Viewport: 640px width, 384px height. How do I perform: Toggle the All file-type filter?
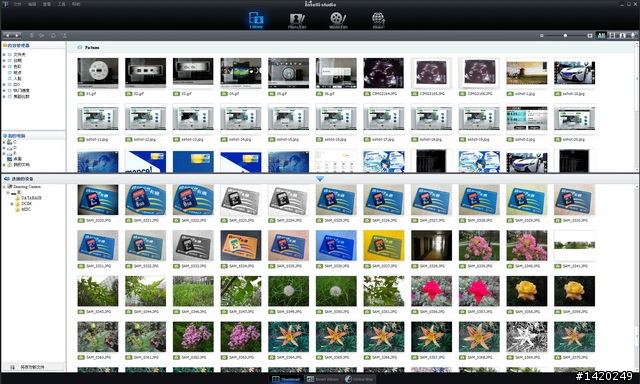[x=601, y=36]
